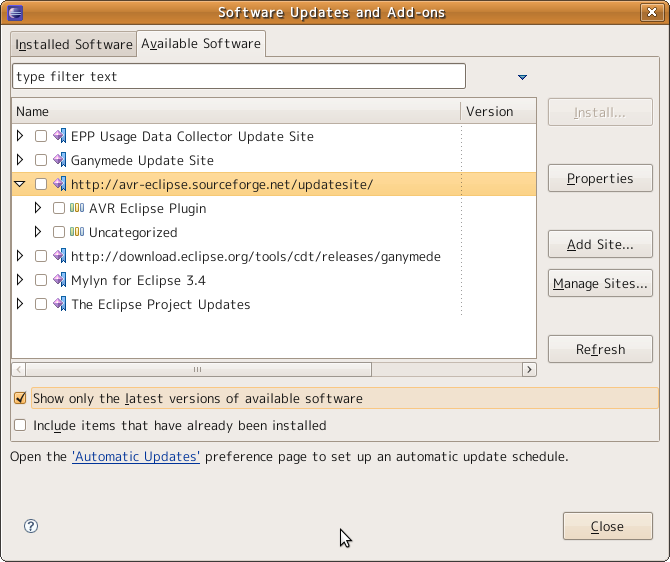Select EPP Usage Data Collector Update Site text

[192, 136]
